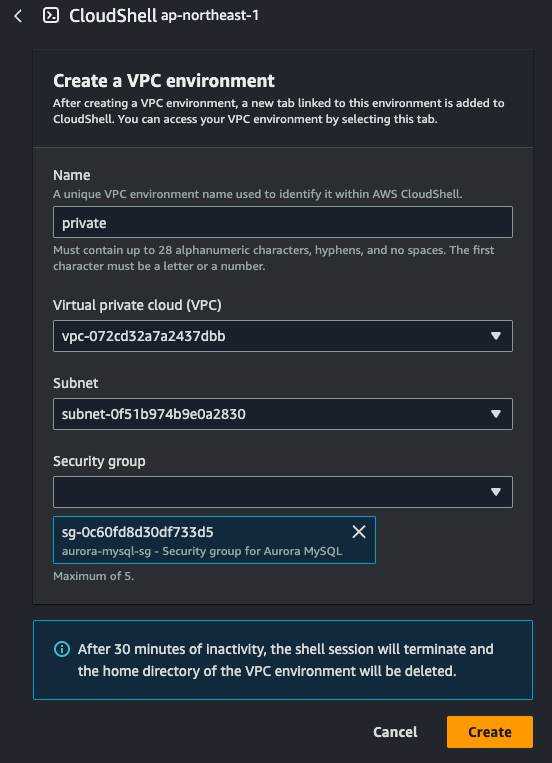Create the VPC environment
Screen dimensions: 552x763
coord(490,732)
